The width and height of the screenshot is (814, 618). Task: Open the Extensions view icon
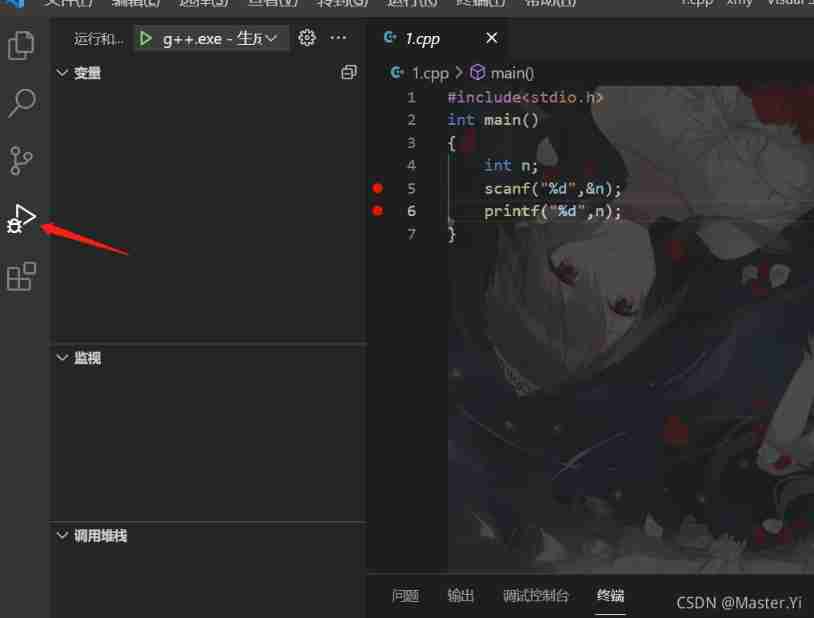[x=21, y=276]
